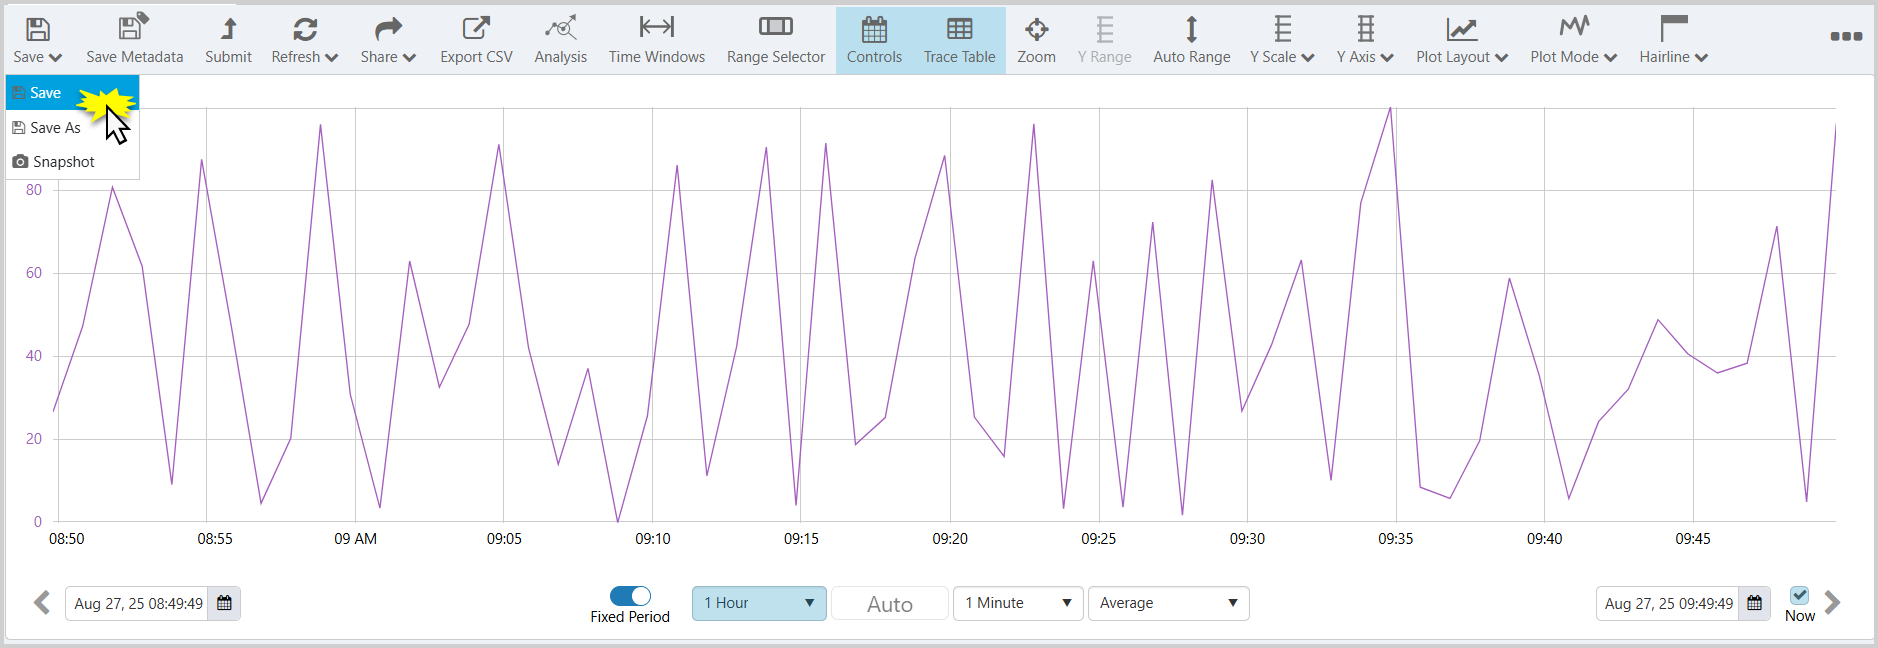Click the Submit upload icon
1878x648 pixels.
coord(228,29)
